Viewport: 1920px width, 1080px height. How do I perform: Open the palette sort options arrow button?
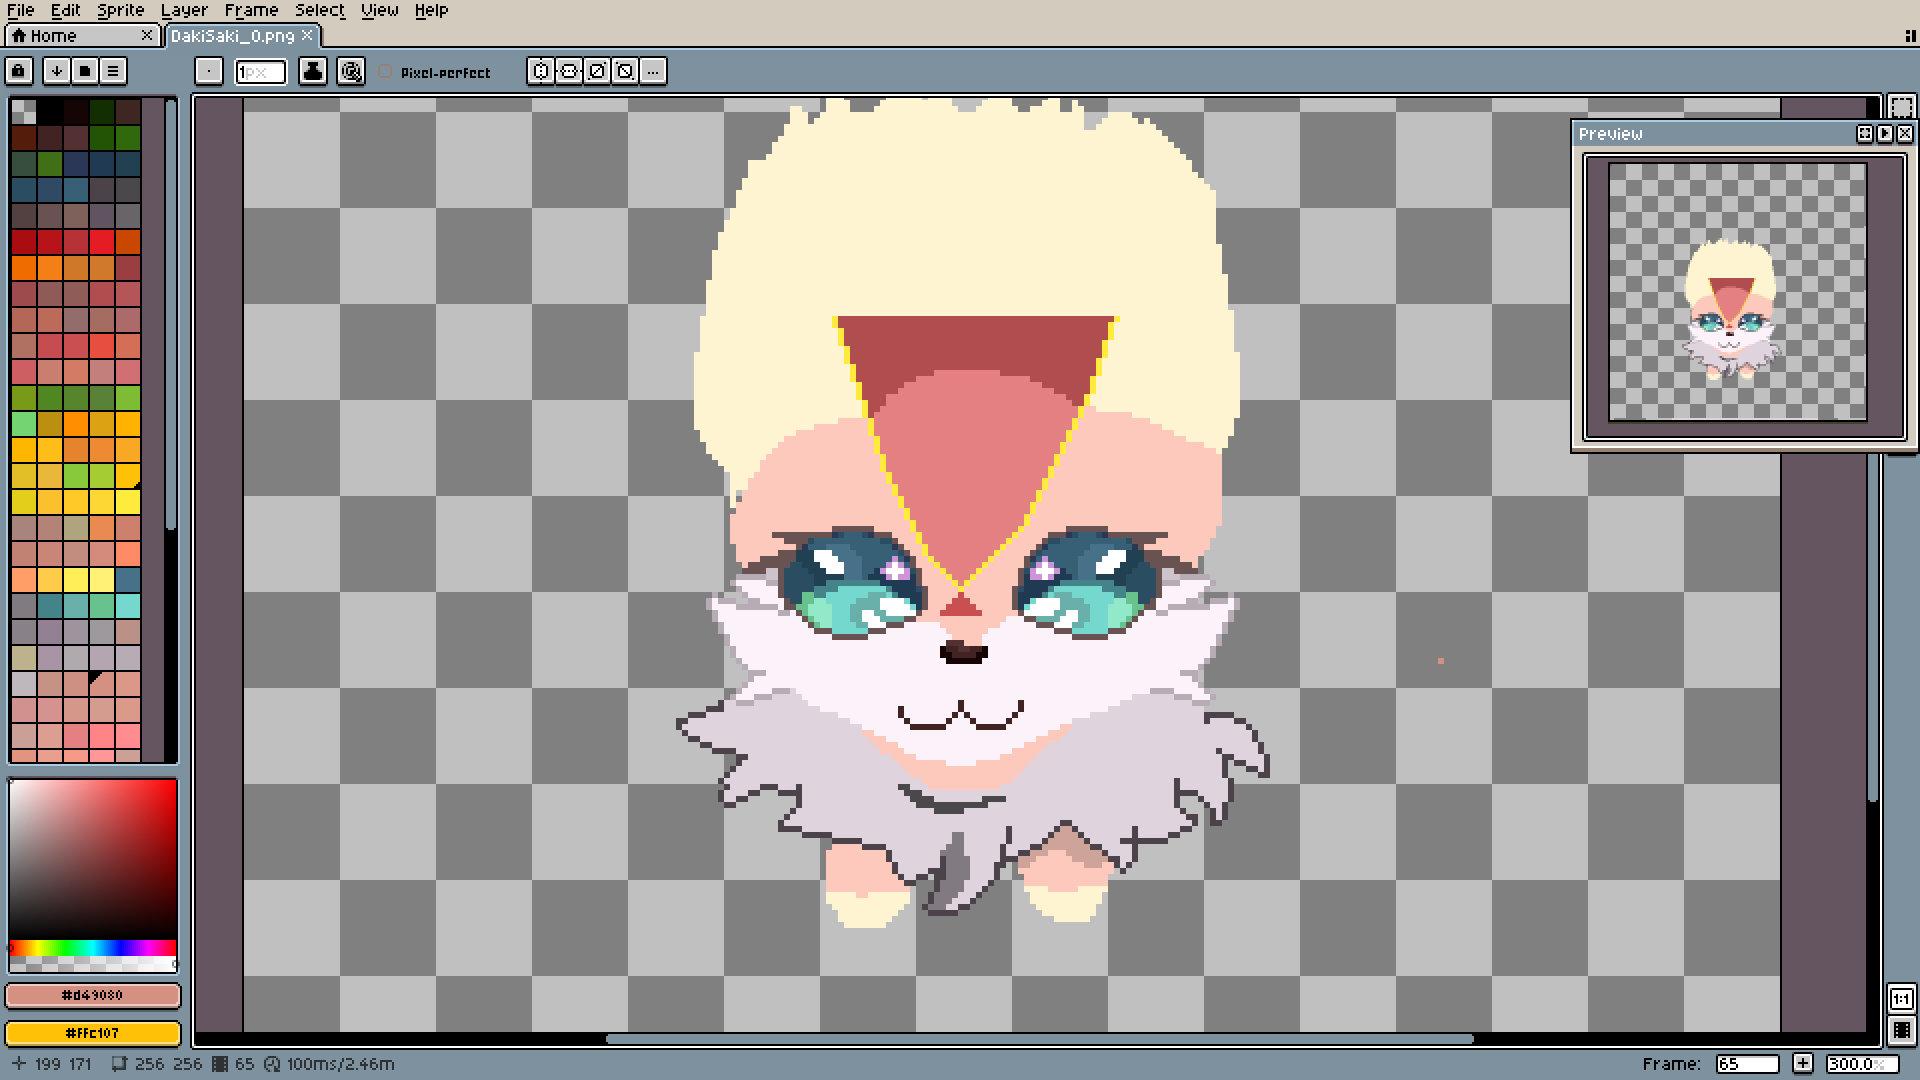pyautogui.click(x=57, y=71)
